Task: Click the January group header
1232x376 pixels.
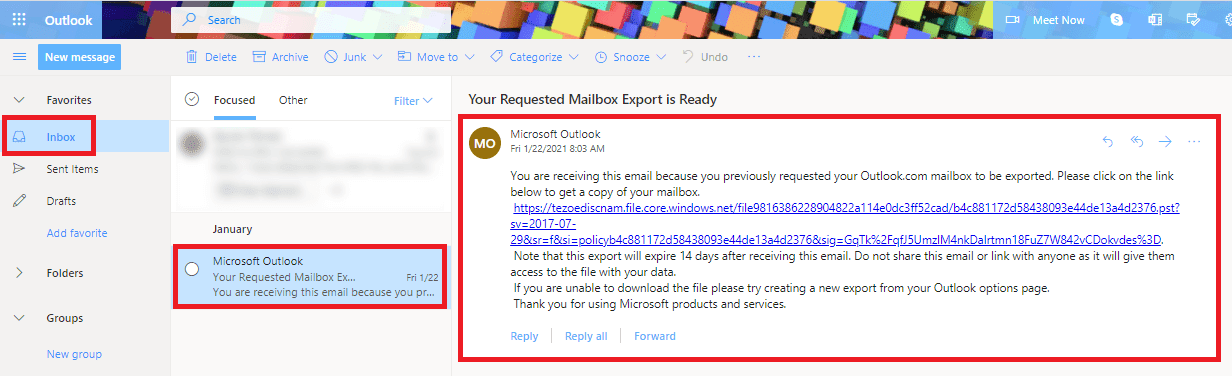Action: click(x=233, y=229)
